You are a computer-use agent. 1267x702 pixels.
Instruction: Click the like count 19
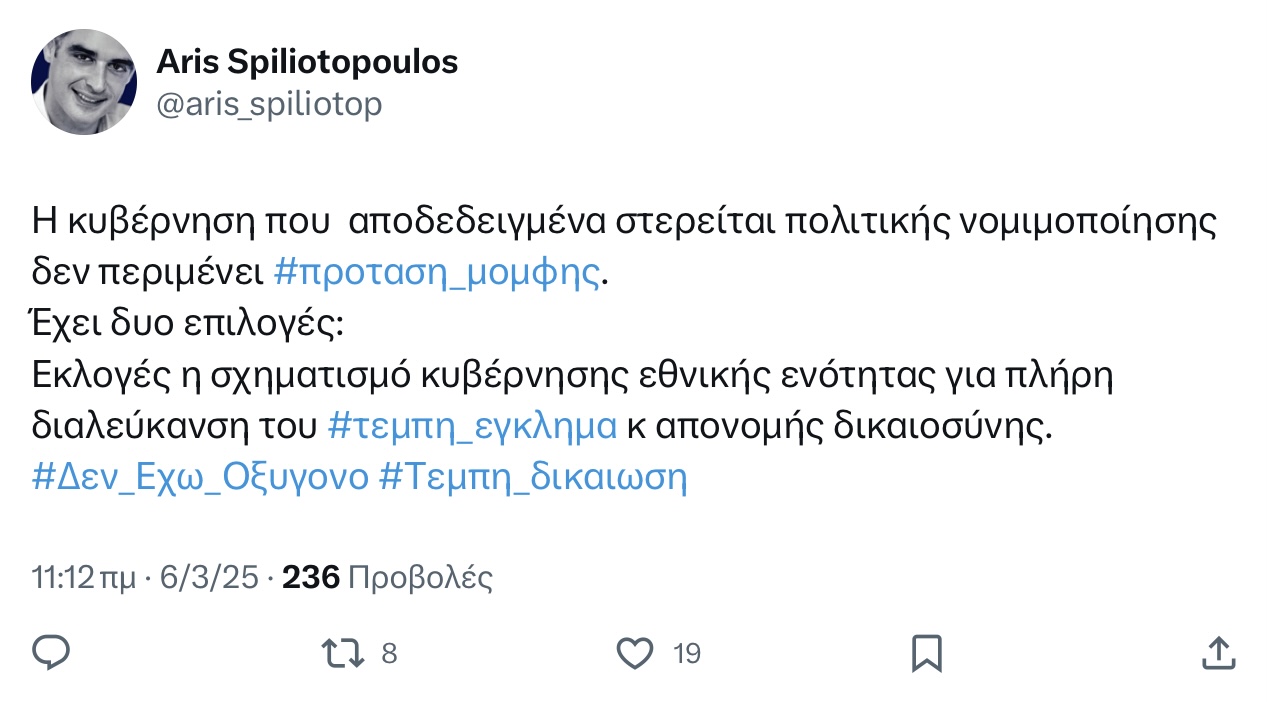click(x=686, y=654)
